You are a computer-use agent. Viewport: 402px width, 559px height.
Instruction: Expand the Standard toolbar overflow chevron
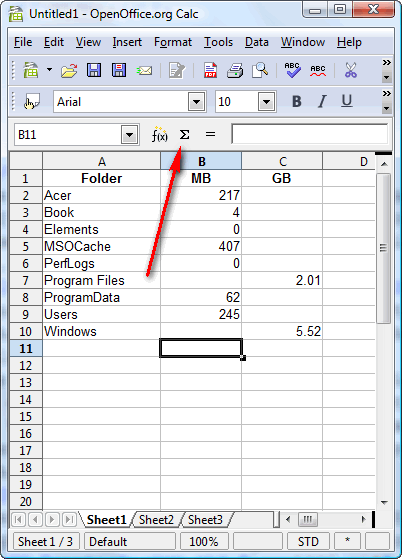(x=387, y=63)
